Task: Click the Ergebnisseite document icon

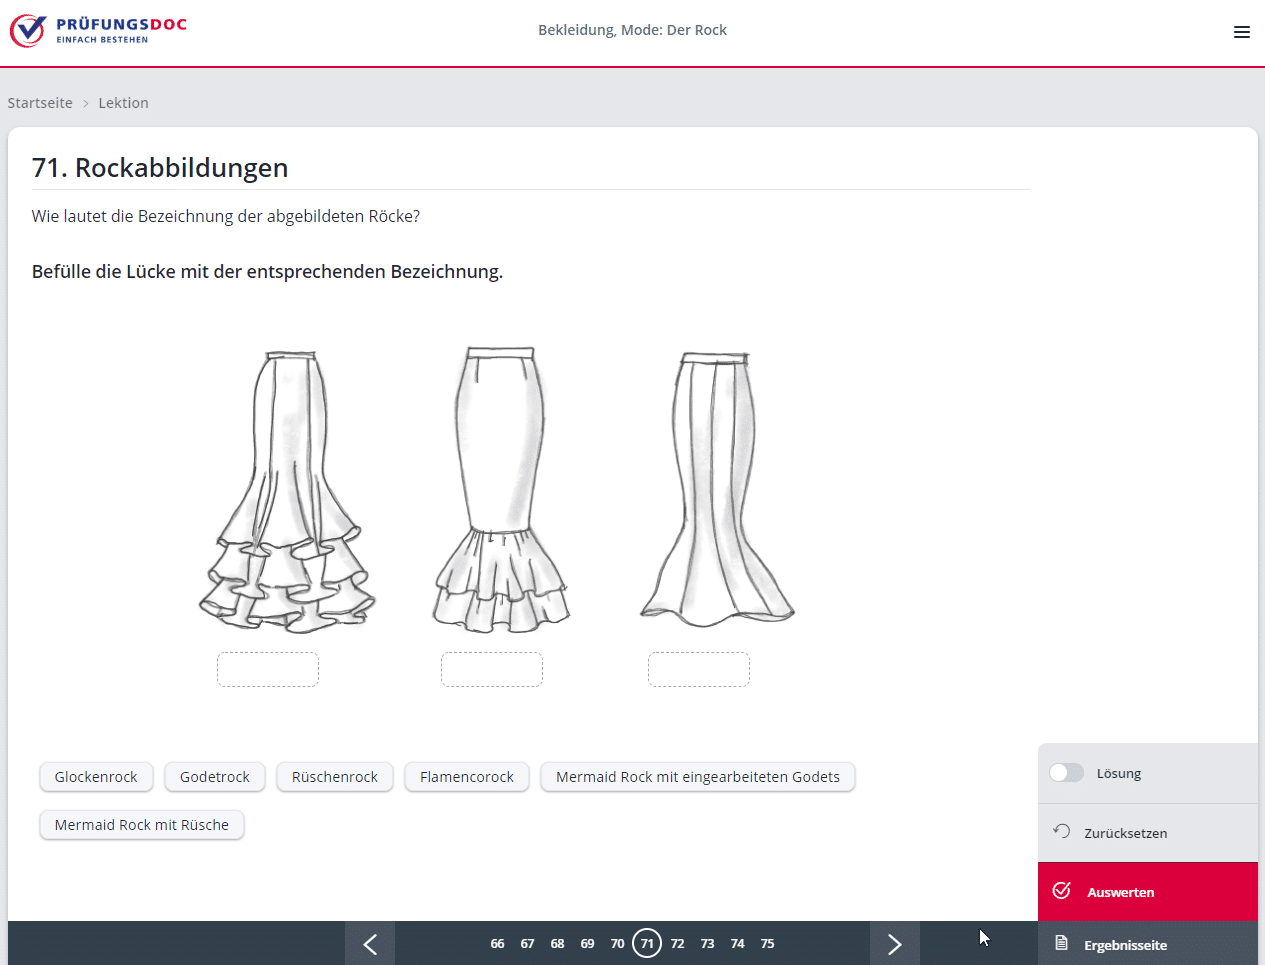Action: point(1062,944)
